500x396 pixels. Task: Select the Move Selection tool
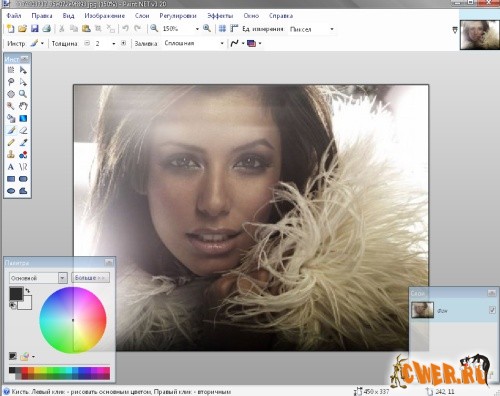coord(23,82)
